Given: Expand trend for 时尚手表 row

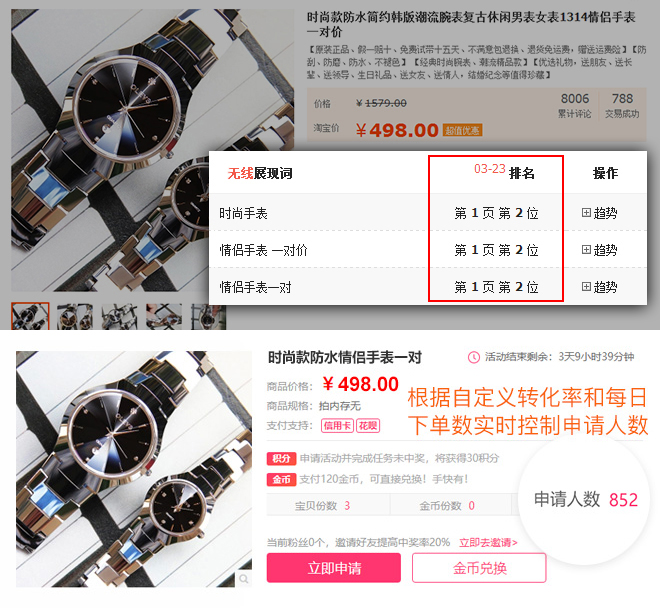Looking at the screenshot, I should pyautogui.click(x=599, y=213).
